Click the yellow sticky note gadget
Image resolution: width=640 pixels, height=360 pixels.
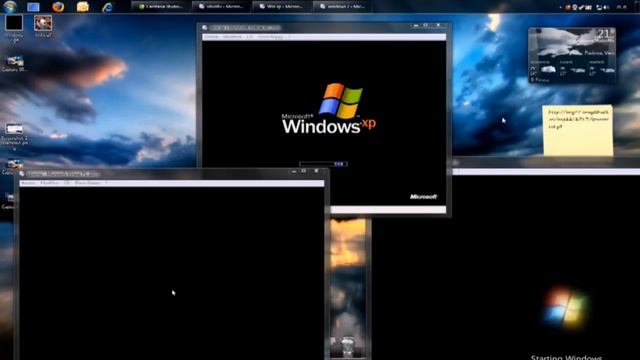click(x=578, y=131)
